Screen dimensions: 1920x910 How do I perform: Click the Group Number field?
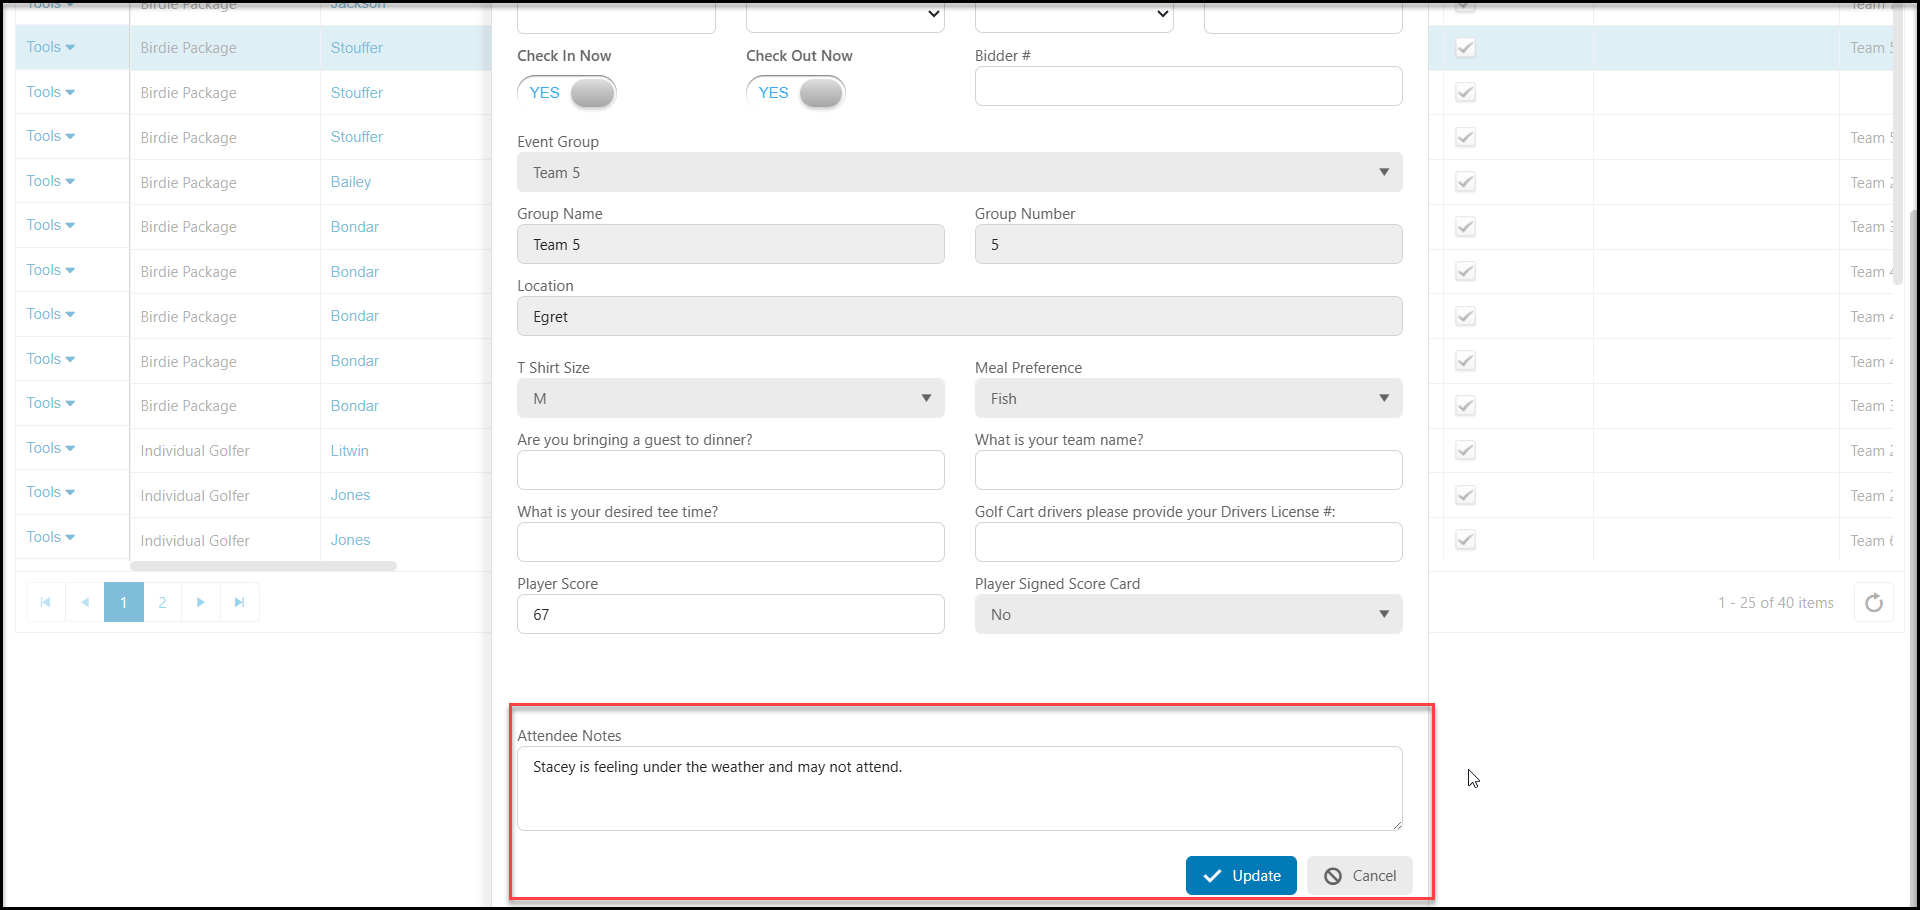click(1189, 244)
